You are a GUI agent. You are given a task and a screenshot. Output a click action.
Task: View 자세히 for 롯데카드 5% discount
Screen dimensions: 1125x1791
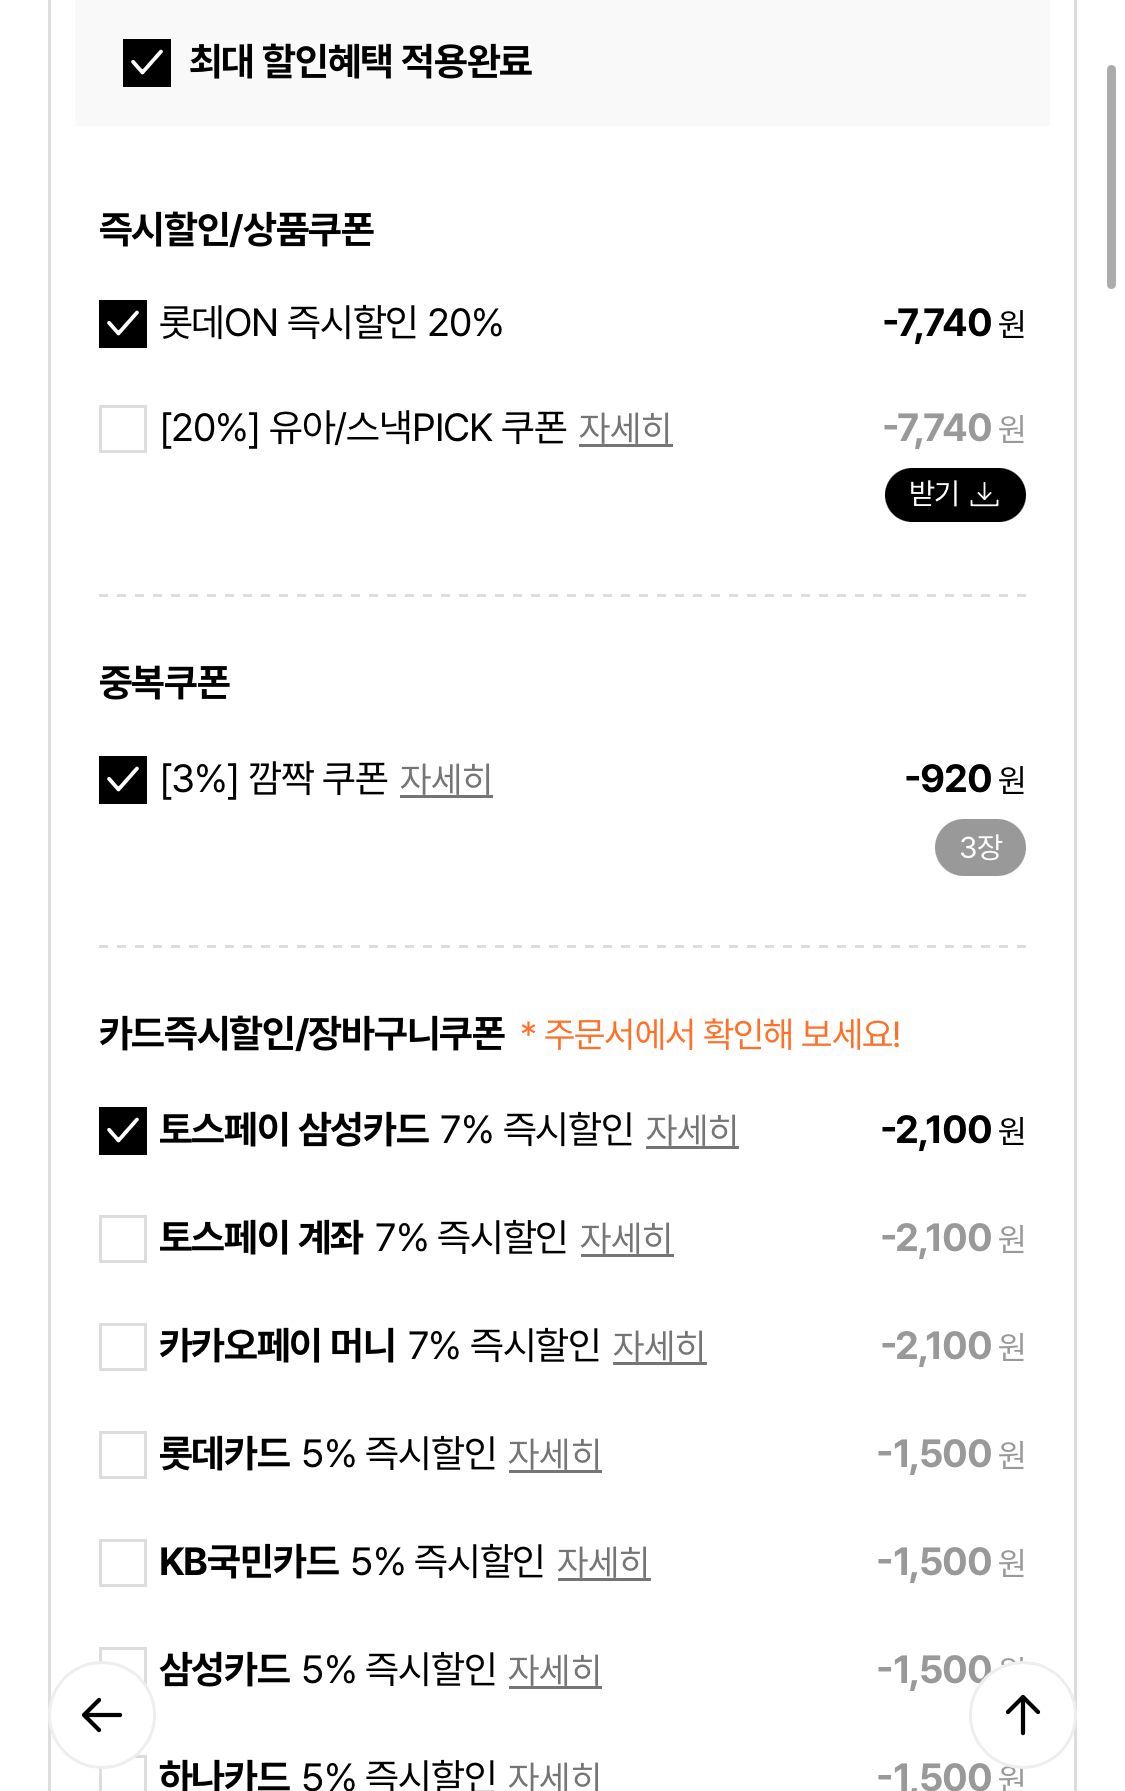(554, 1455)
